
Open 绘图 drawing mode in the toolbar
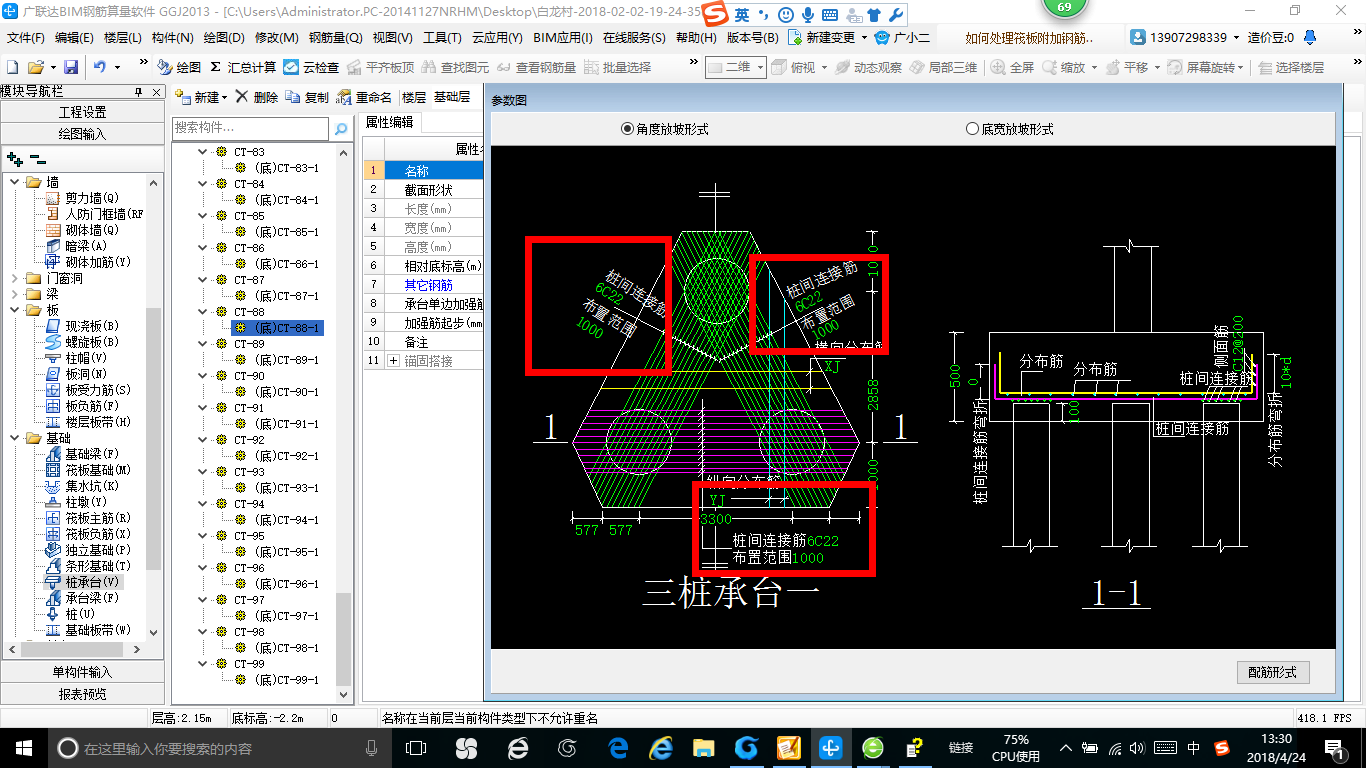(x=180, y=67)
